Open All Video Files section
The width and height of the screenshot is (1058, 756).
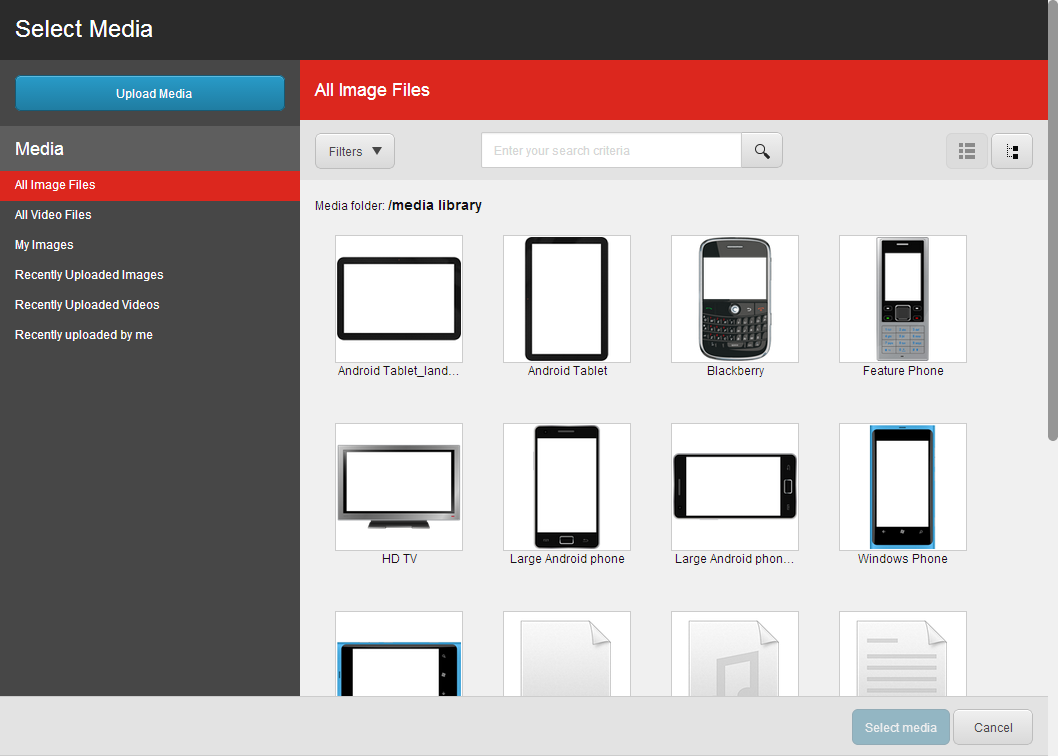pos(54,214)
